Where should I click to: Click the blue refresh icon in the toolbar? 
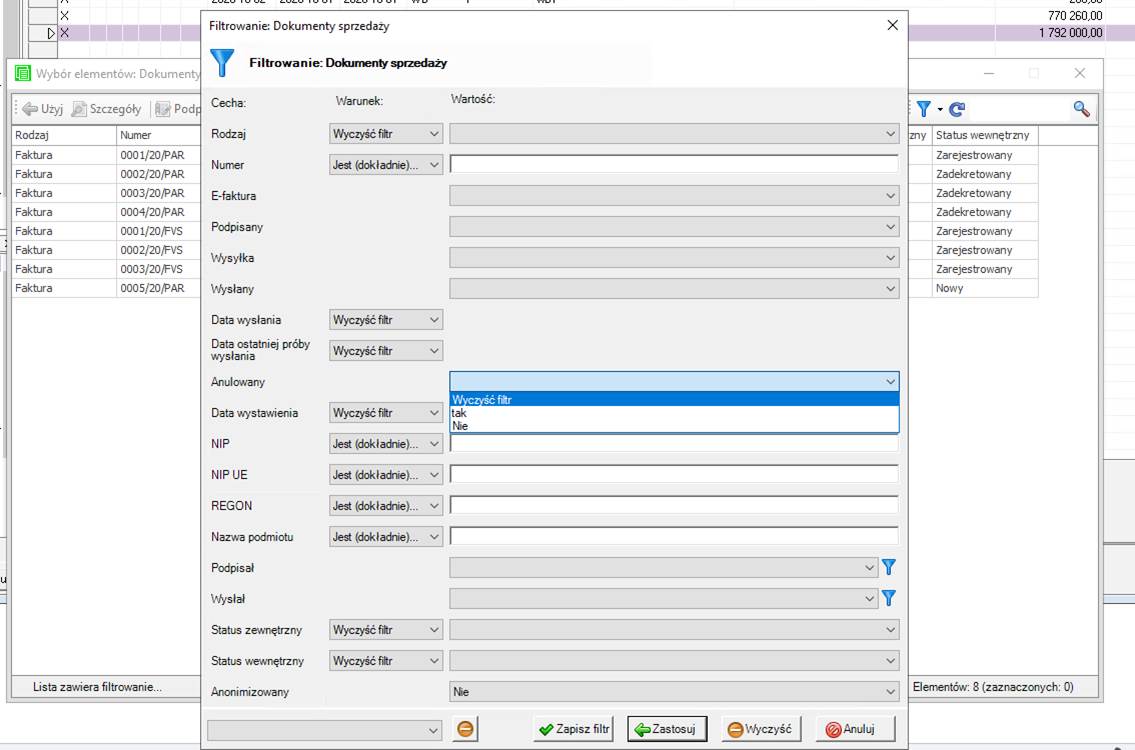click(957, 109)
